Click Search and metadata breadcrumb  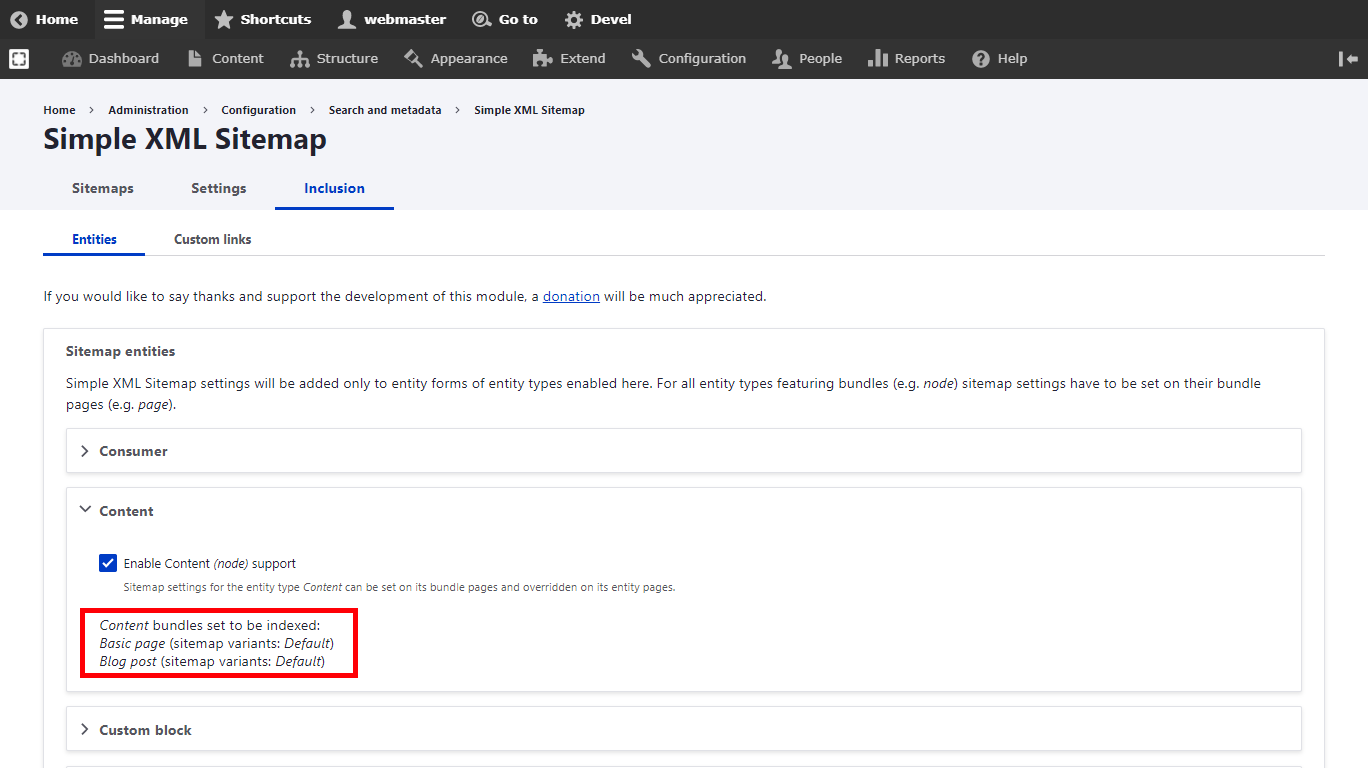tap(385, 110)
